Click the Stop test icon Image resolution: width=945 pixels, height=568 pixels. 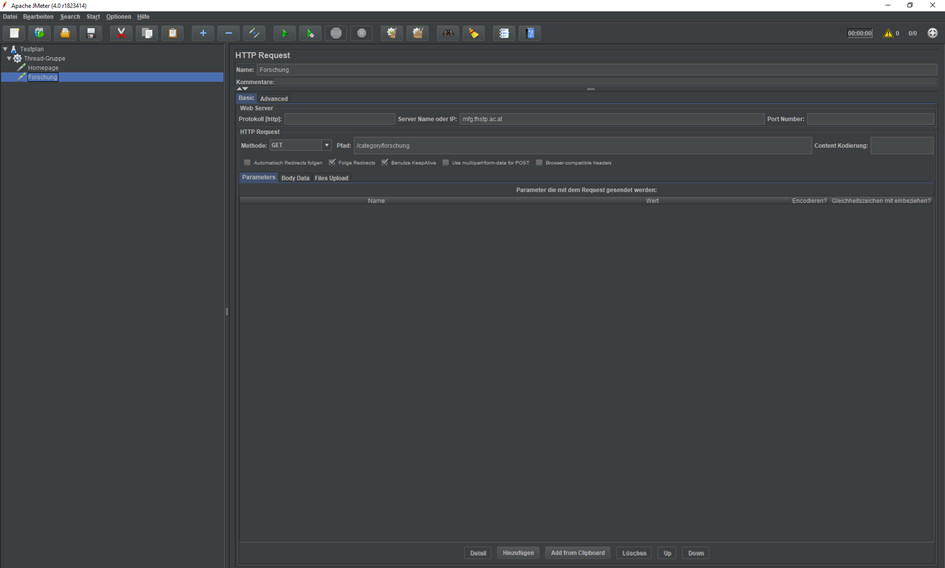point(336,33)
